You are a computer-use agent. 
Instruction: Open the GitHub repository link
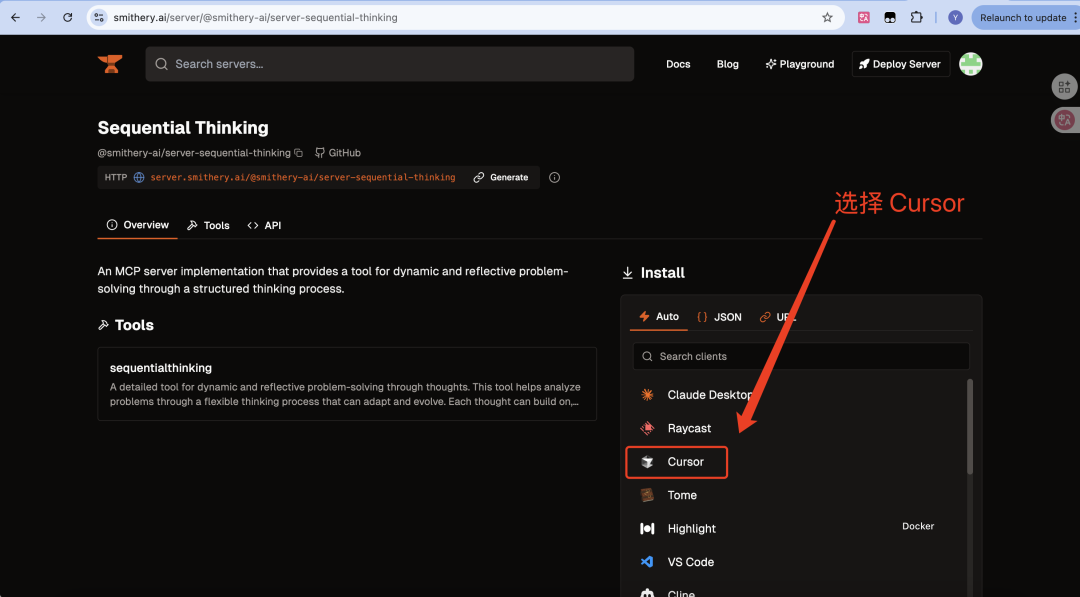coord(338,153)
